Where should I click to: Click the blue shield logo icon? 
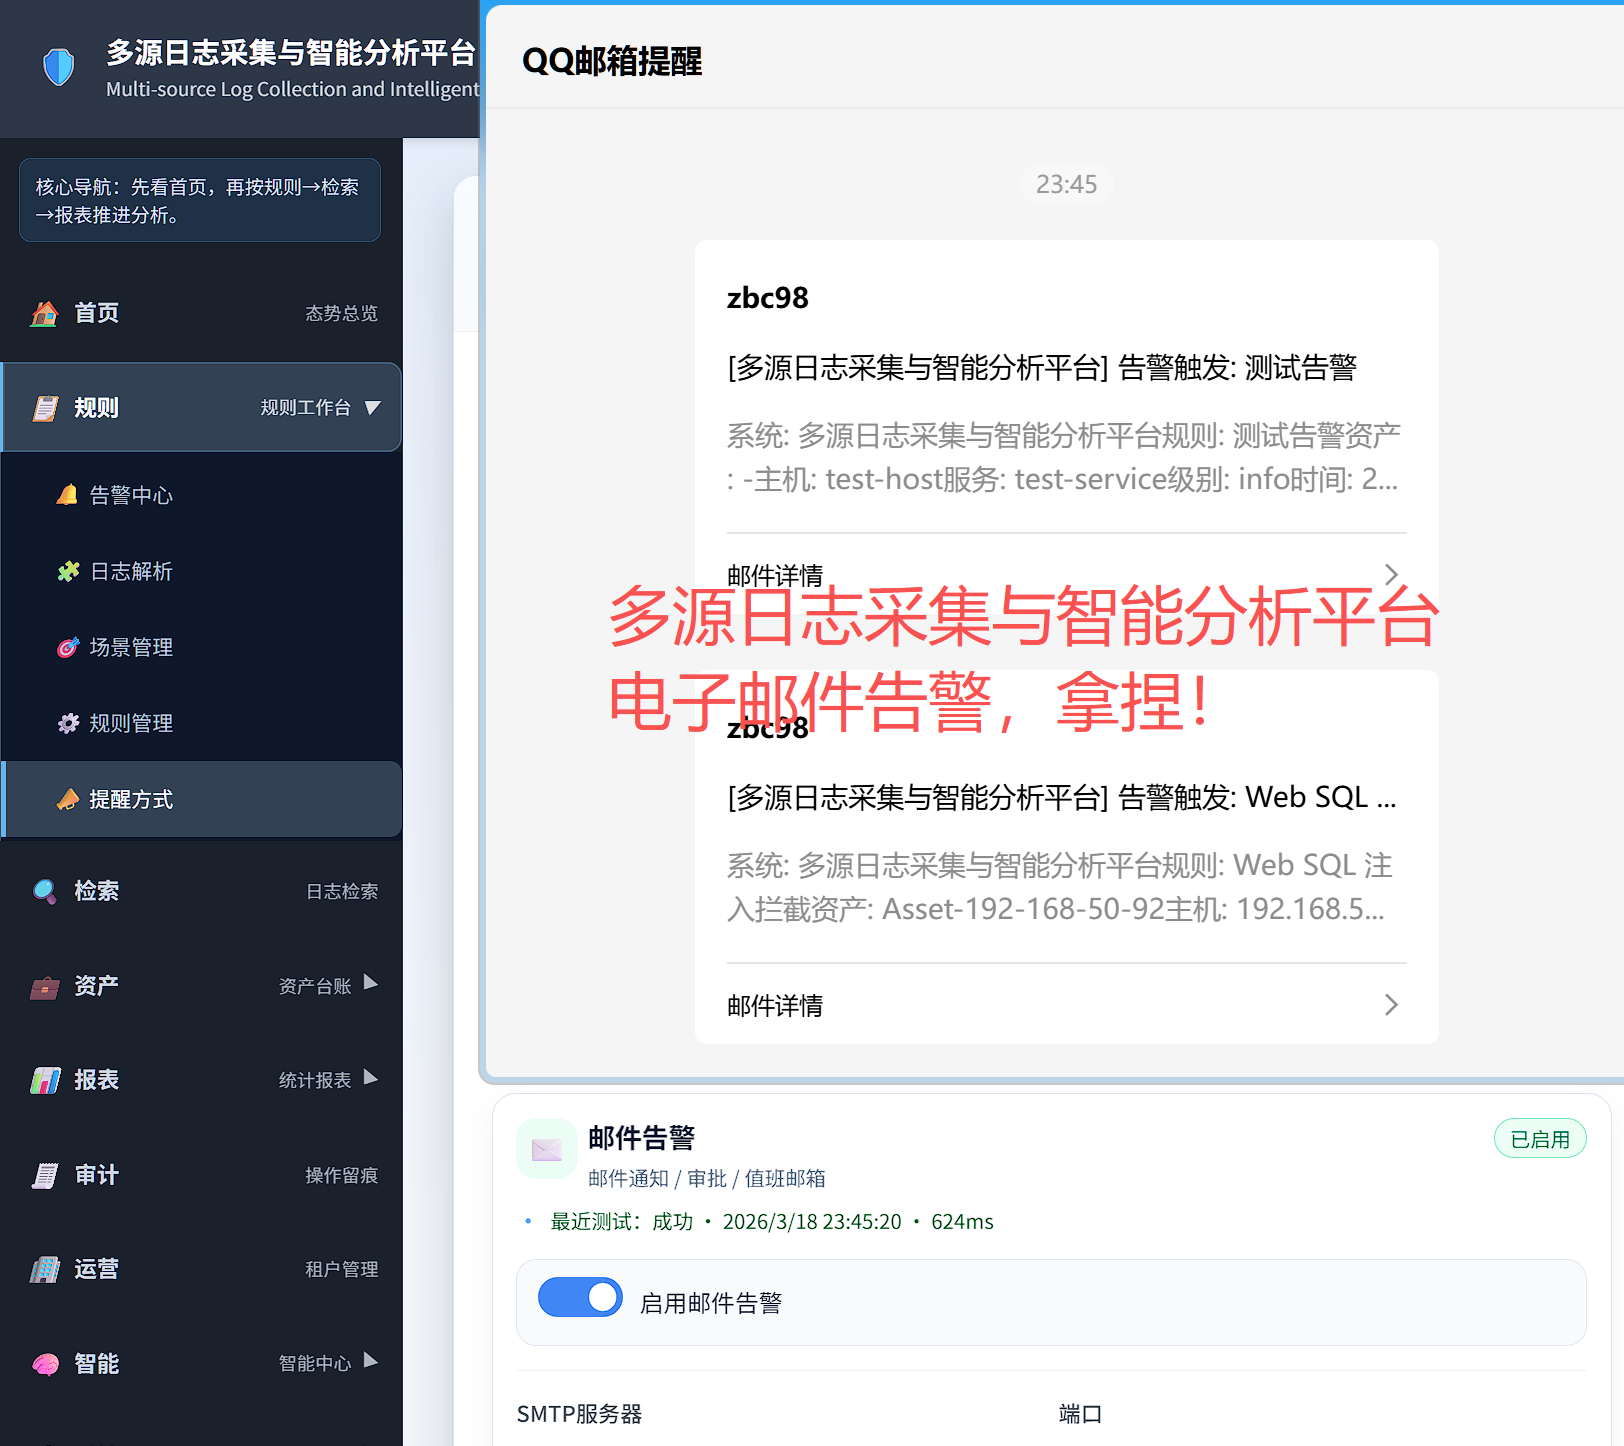tap(59, 68)
